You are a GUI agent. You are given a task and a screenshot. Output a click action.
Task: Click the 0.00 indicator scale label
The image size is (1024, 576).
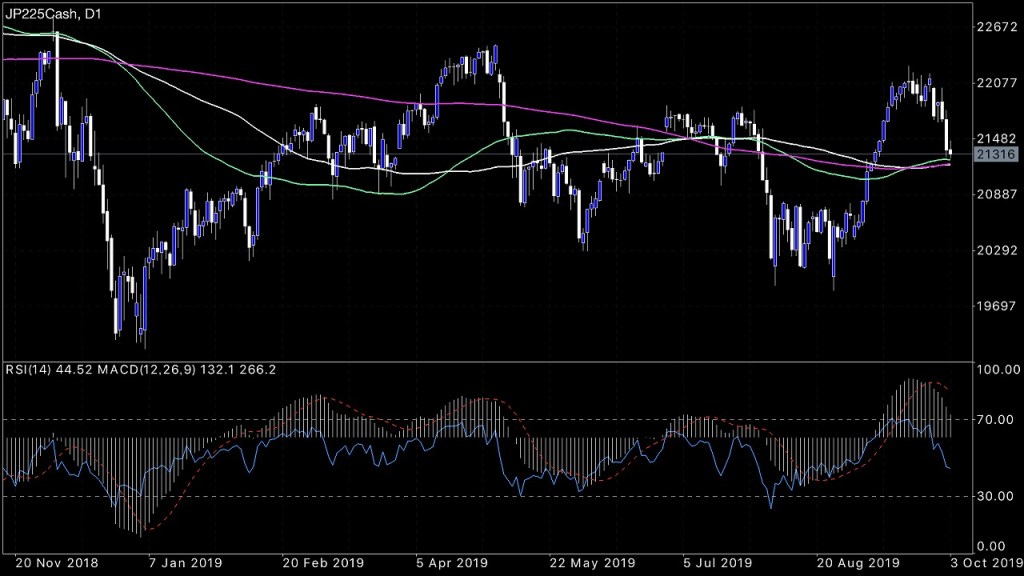coord(998,545)
